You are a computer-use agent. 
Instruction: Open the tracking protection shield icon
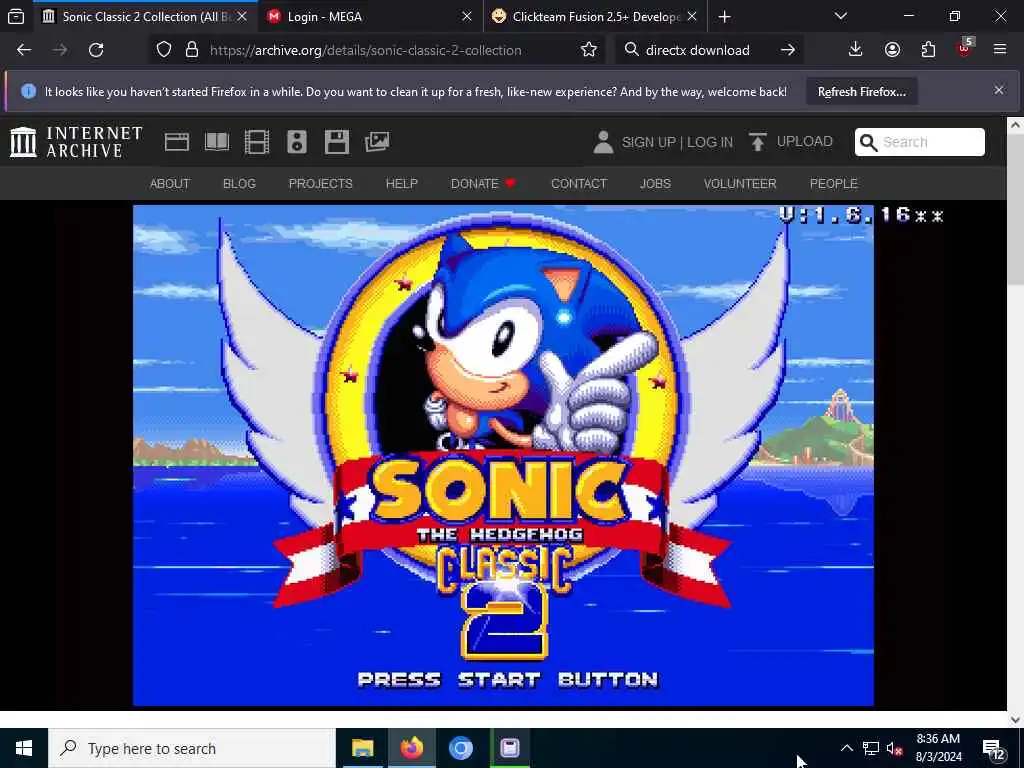(164, 50)
